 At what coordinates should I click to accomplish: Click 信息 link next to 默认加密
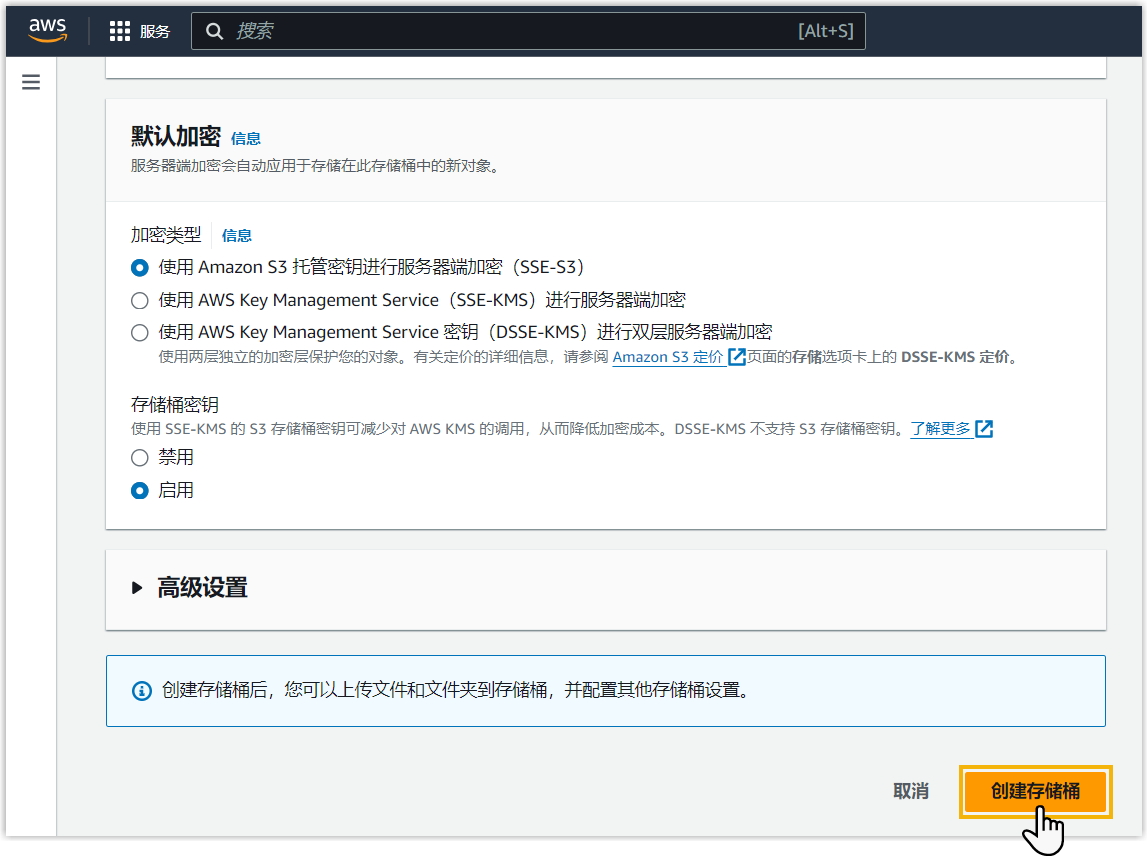coord(245,139)
